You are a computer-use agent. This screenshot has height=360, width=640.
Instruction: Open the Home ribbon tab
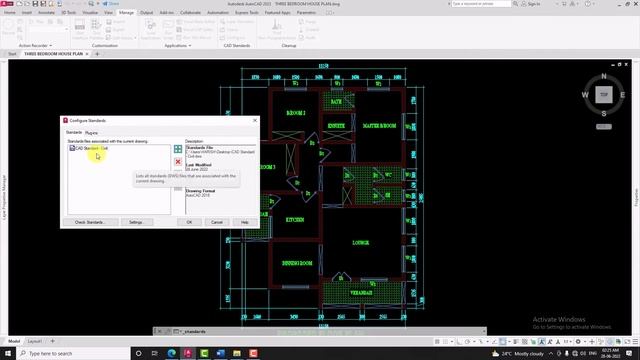(10, 13)
